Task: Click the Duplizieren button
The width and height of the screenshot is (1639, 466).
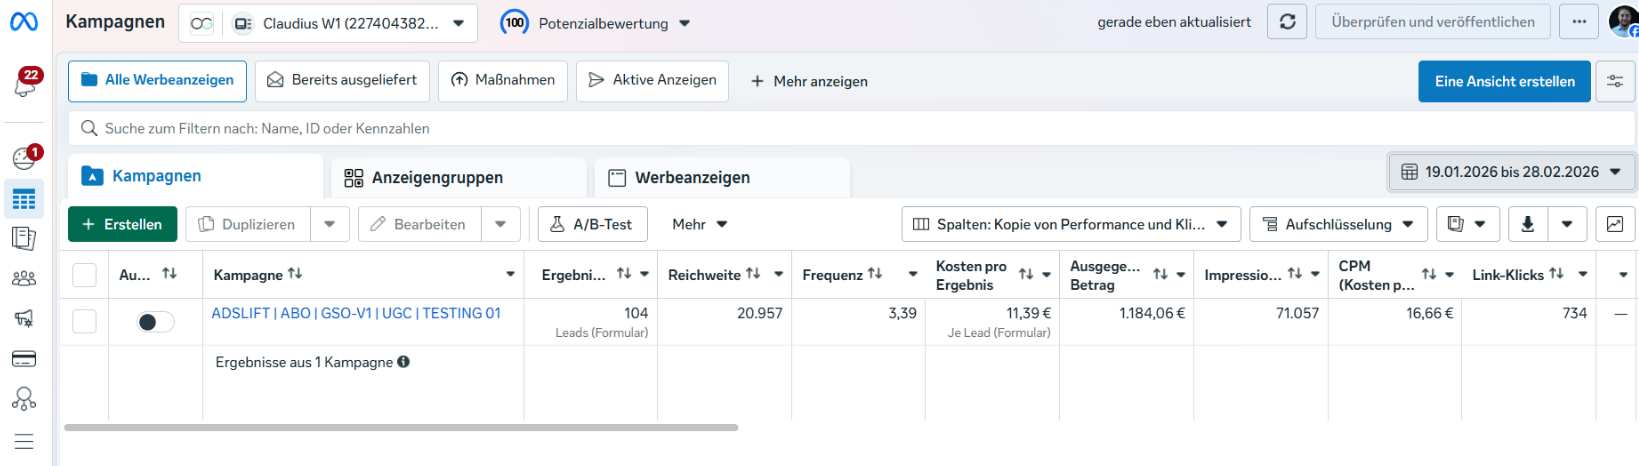Action: coord(248,224)
